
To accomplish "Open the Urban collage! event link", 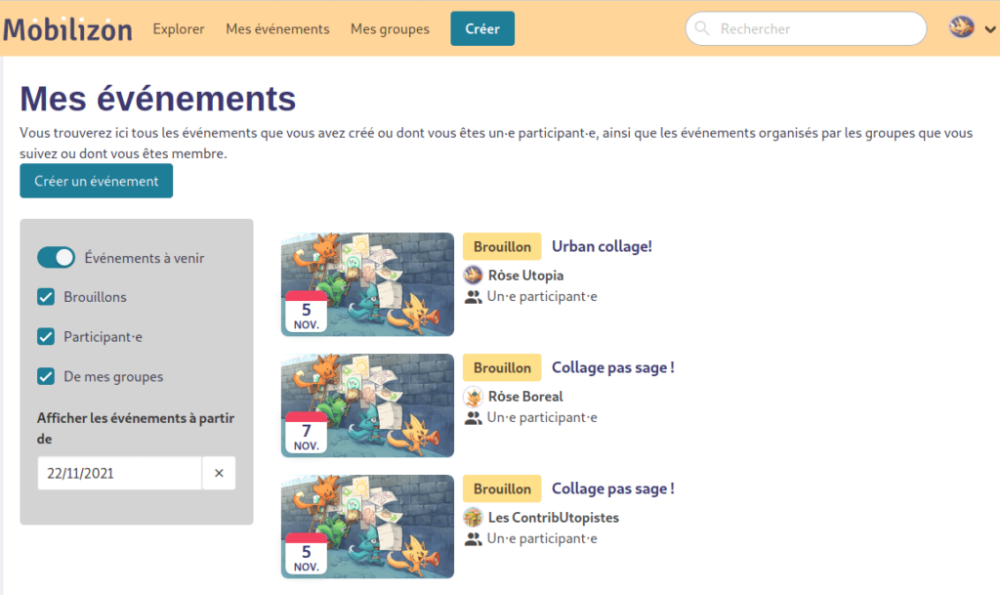I will (602, 246).
